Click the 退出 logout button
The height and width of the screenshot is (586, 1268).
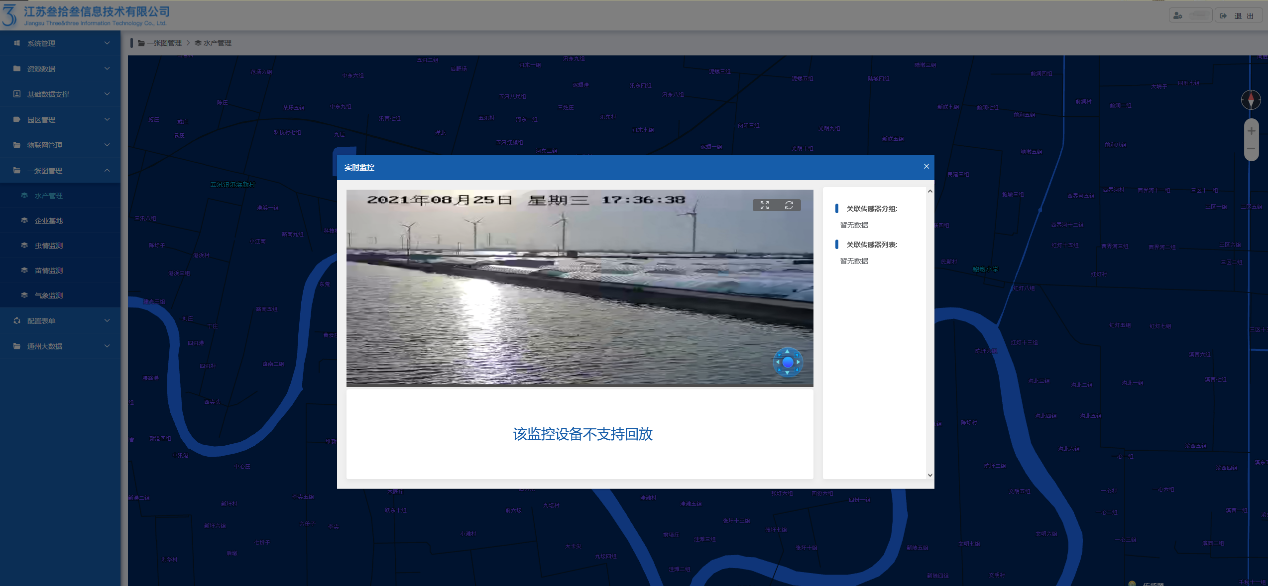coord(1222,15)
